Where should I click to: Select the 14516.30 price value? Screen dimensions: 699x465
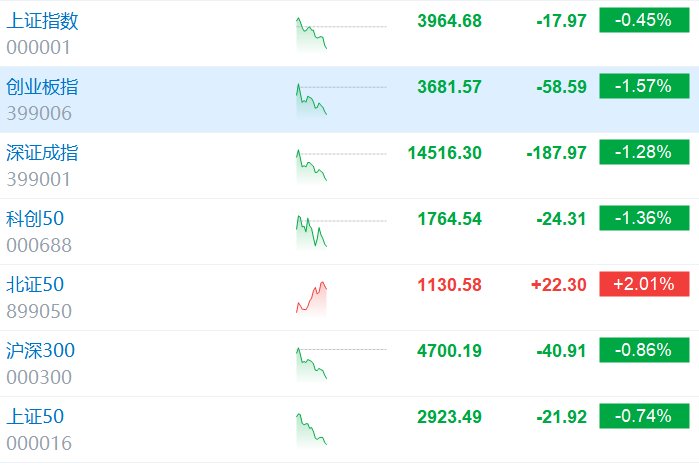click(x=444, y=153)
